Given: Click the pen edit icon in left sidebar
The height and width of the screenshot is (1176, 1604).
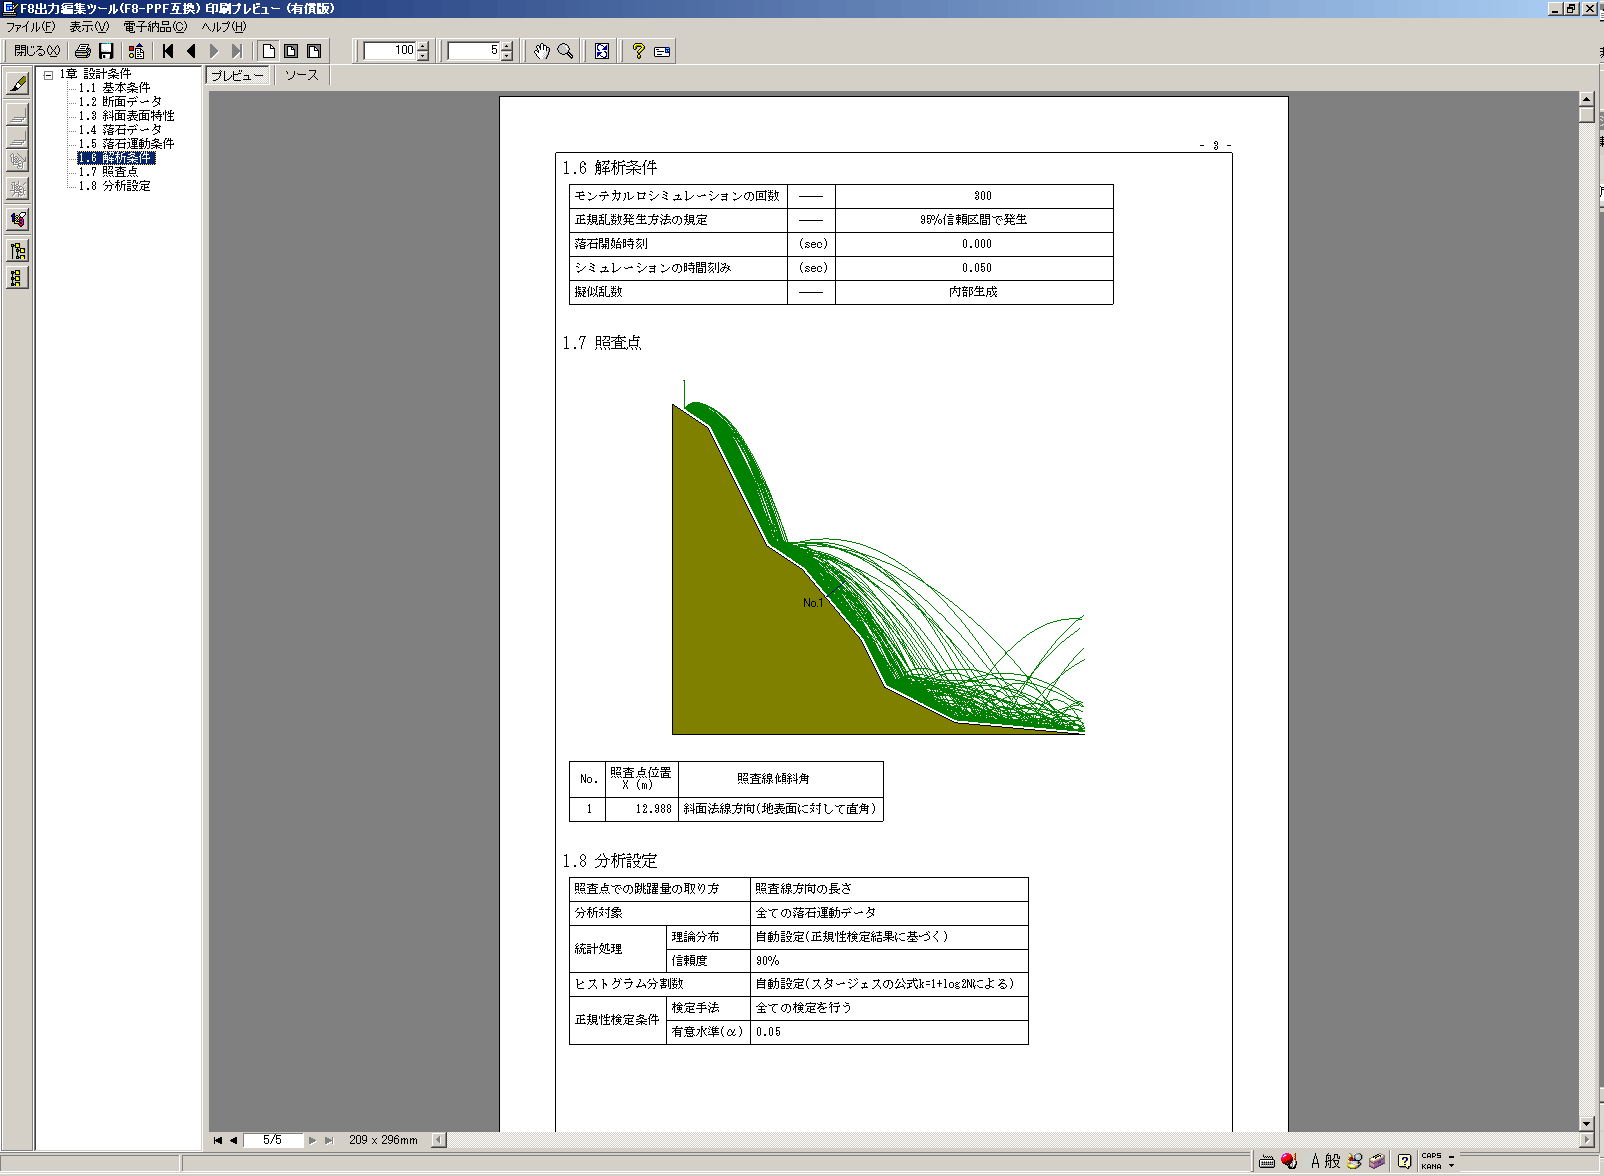Looking at the screenshot, I should coord(17,85).
